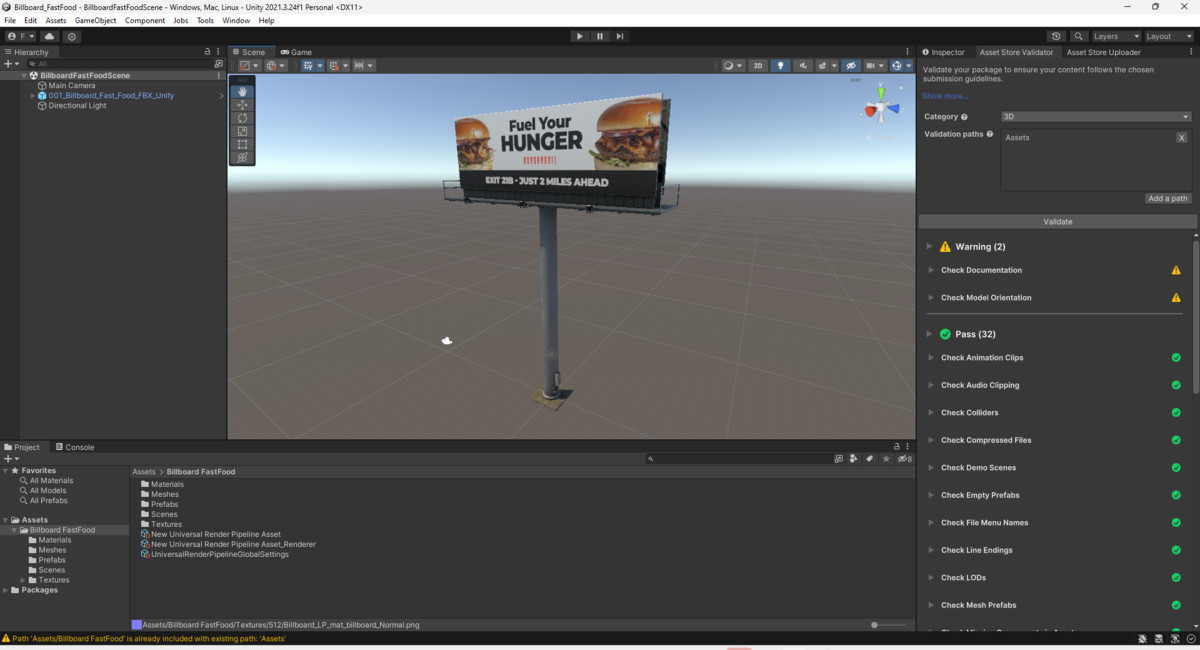Select the Move tool in scene toolbar

pos(242,105)
